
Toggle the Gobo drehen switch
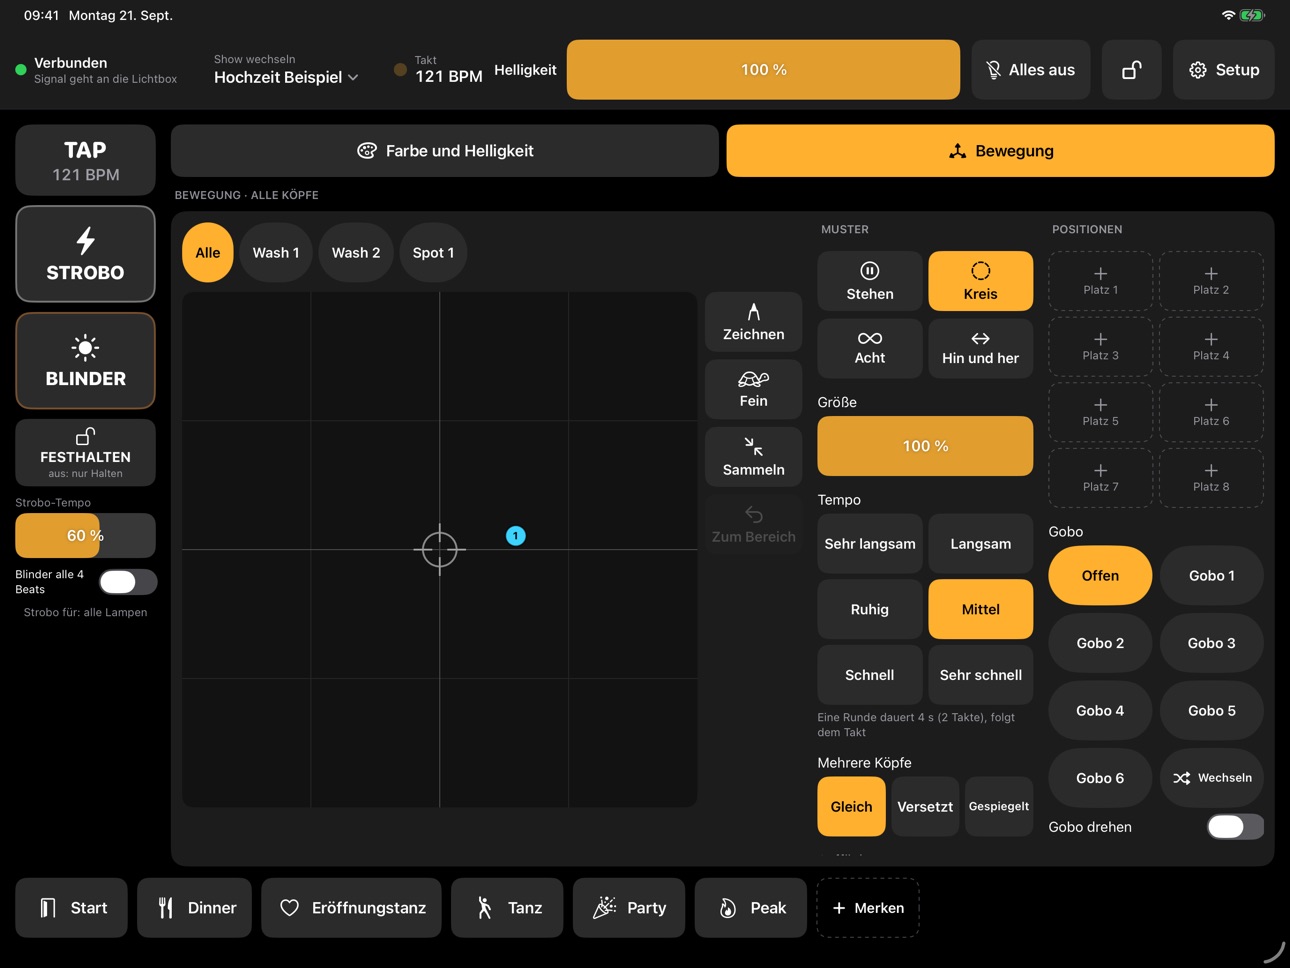pyautogui.click(x=1235, y=827)
